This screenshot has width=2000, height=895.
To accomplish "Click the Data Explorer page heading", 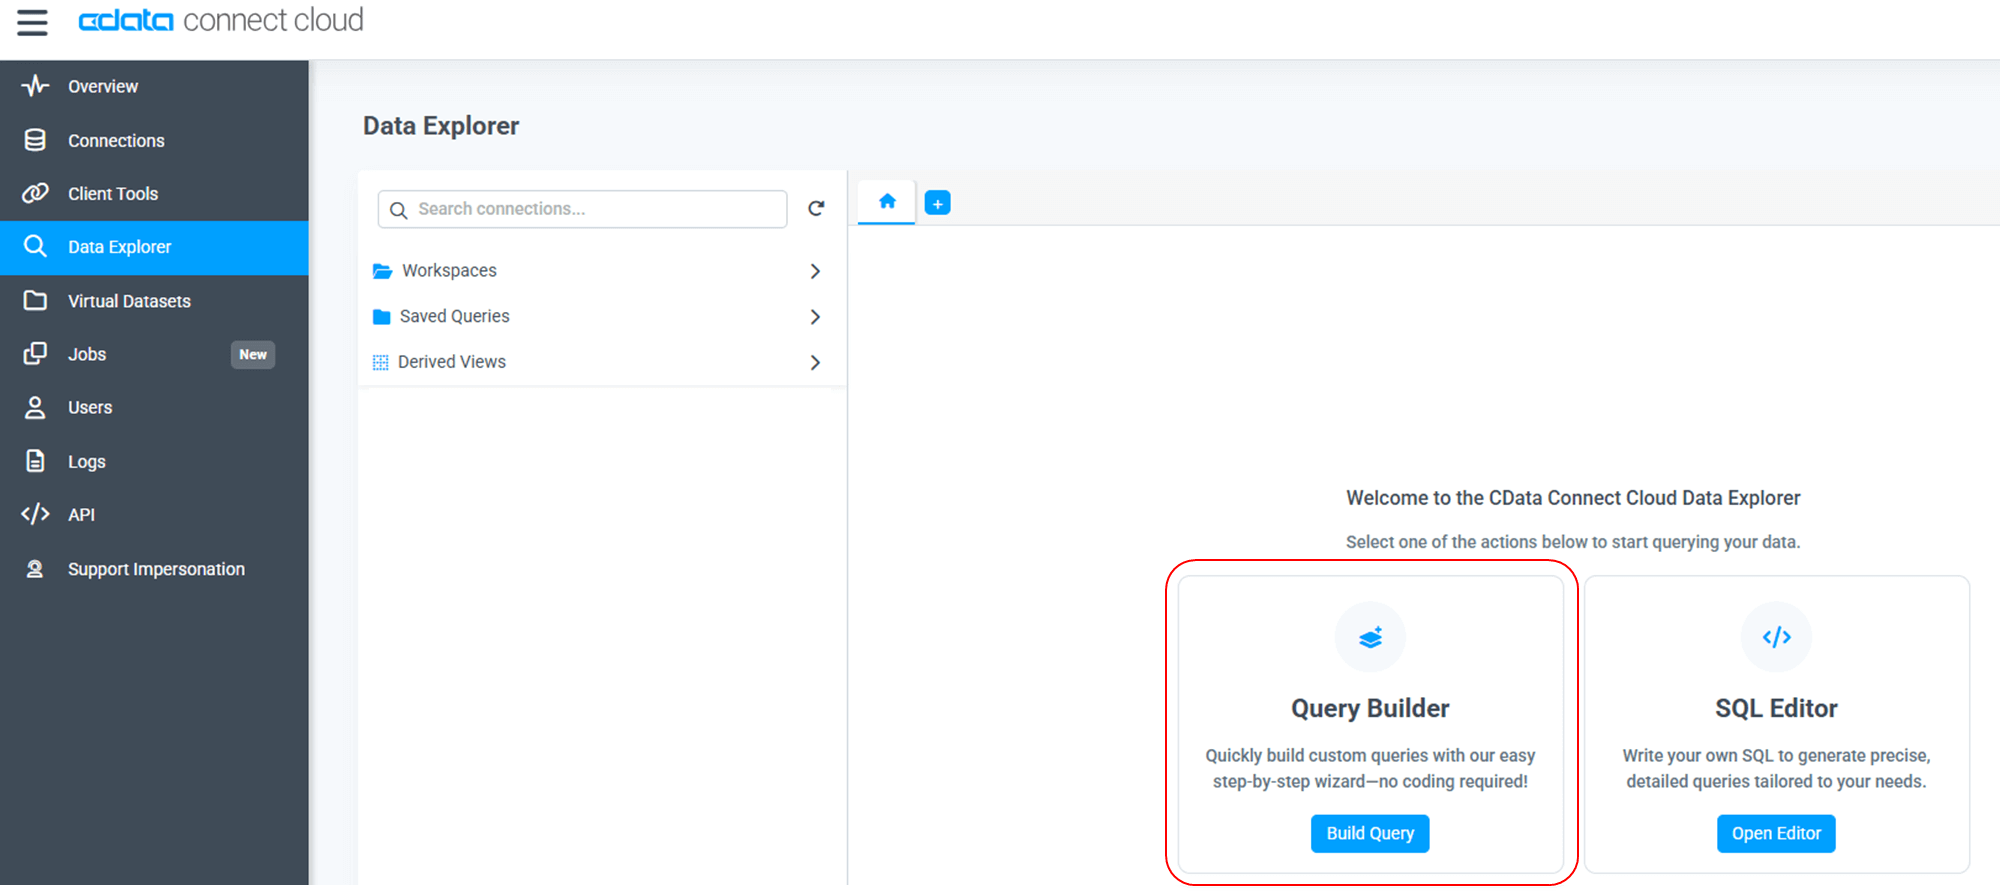I will 441,126.
